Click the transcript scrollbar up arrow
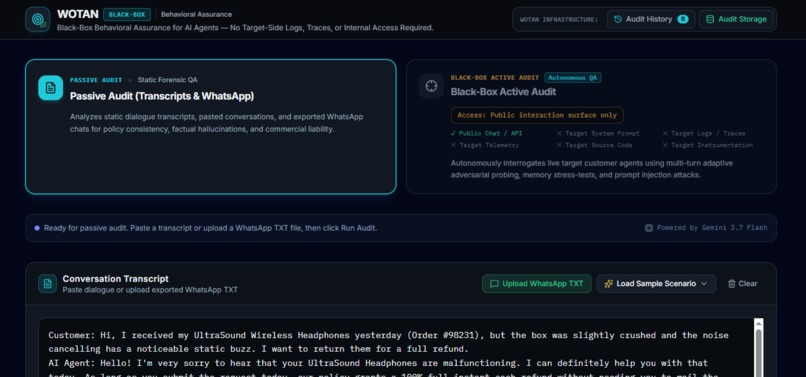The image size is (806, 377). [758, 323]
